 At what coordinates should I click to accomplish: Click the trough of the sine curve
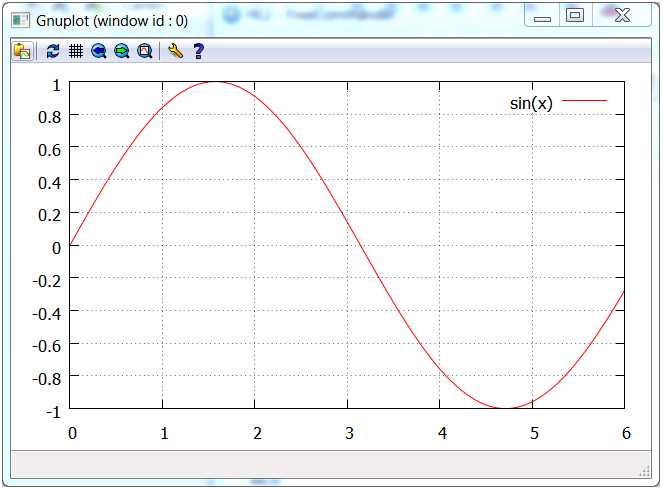(x=507, y=408)
